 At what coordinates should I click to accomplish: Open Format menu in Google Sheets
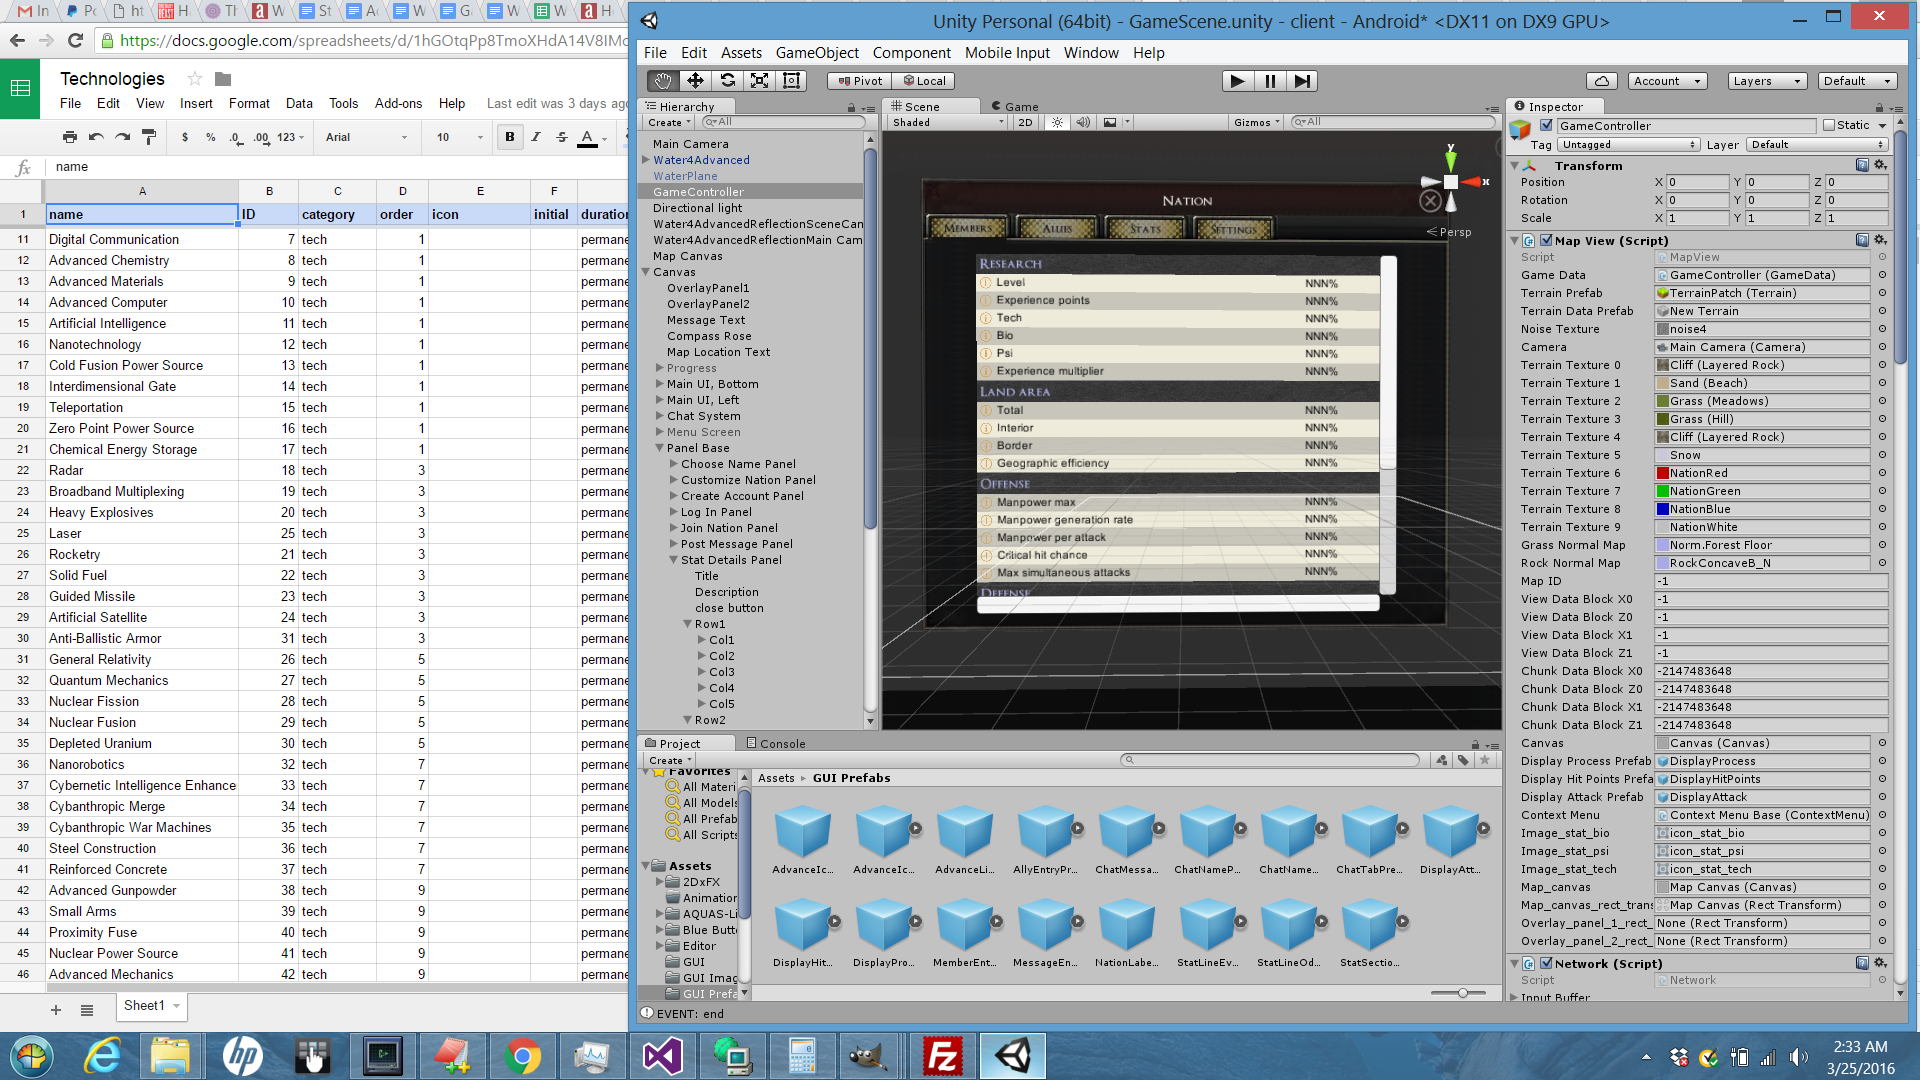click(x=249, y=103)
